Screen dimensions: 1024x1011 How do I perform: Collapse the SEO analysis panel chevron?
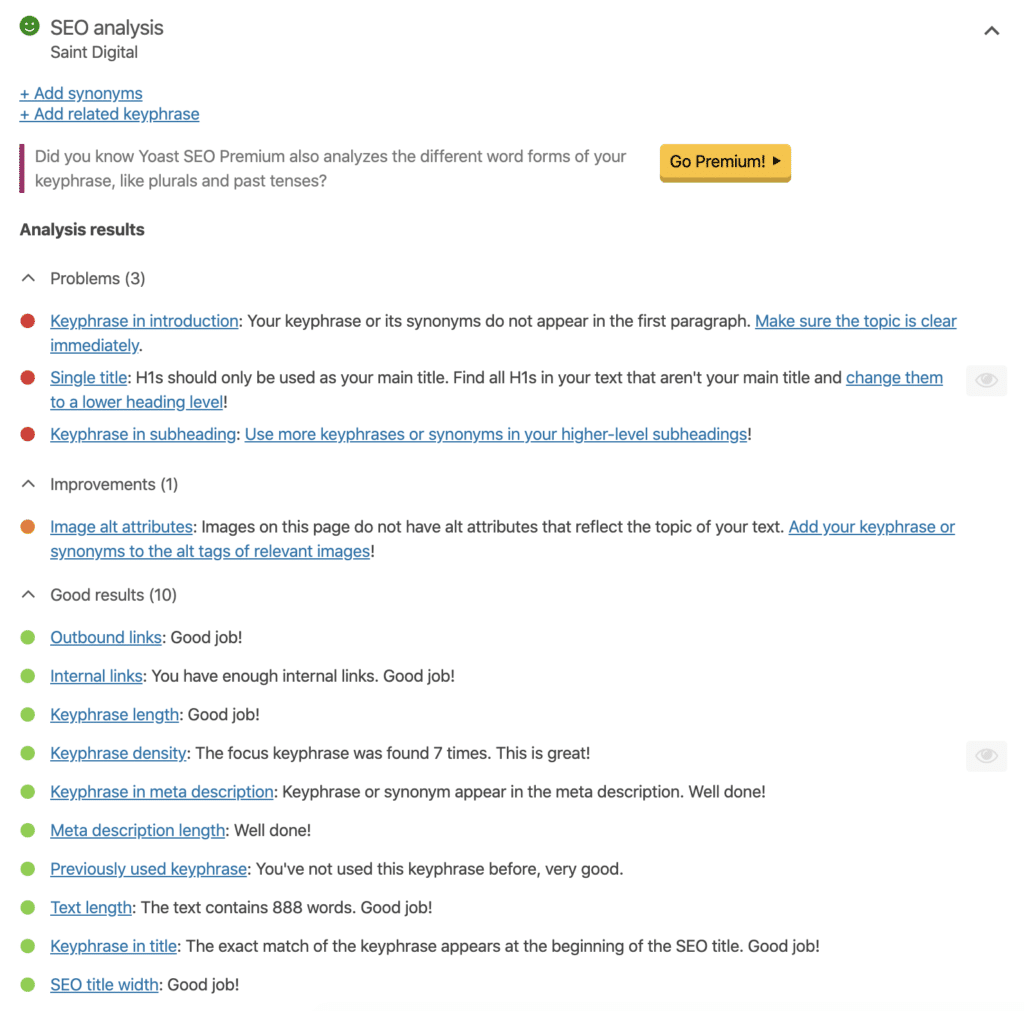(991, 30)
